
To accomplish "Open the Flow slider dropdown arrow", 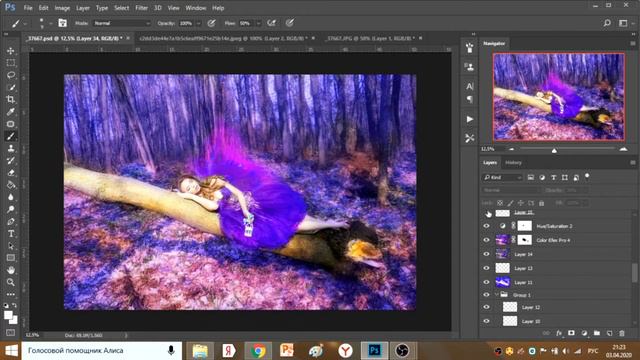I will (258, 23).
